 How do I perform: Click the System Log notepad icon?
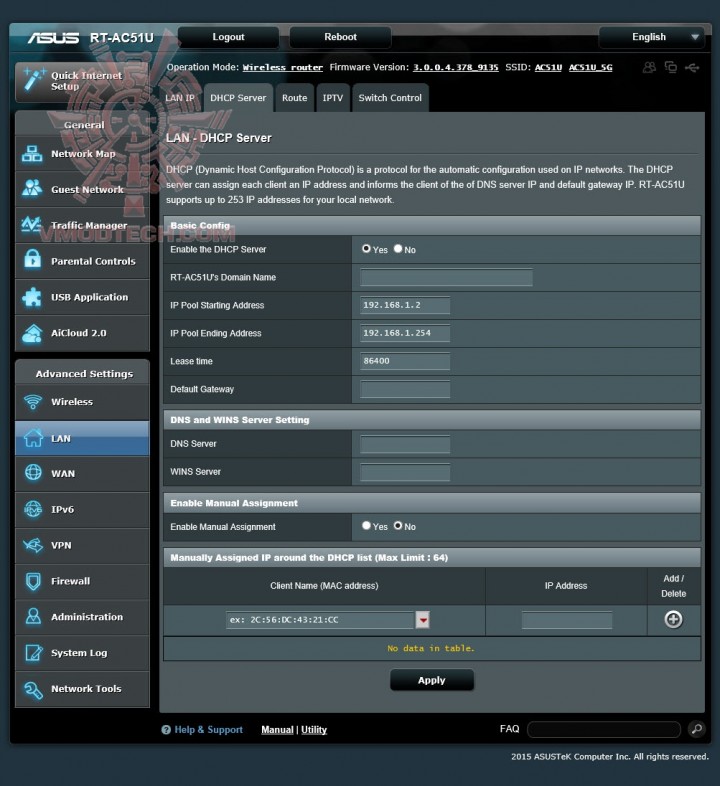point(33,652)
